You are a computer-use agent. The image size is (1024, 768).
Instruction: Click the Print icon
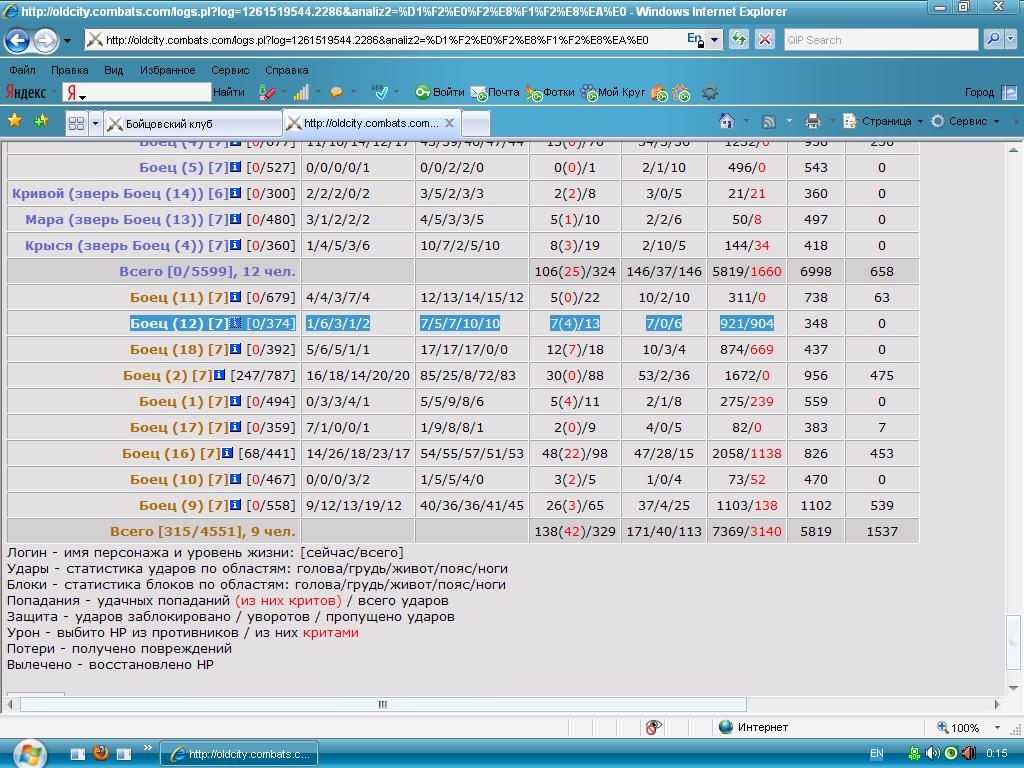pos(813,121)
